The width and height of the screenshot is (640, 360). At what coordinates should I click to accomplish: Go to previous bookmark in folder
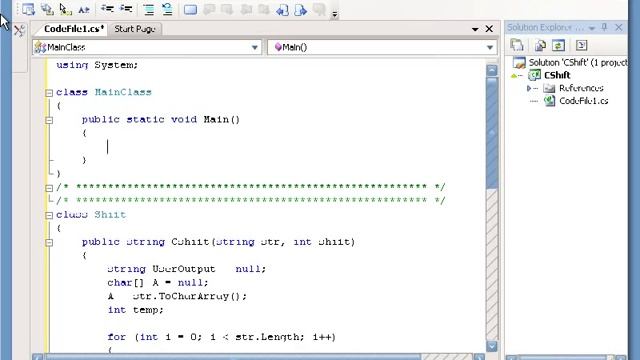coord(246,9)
